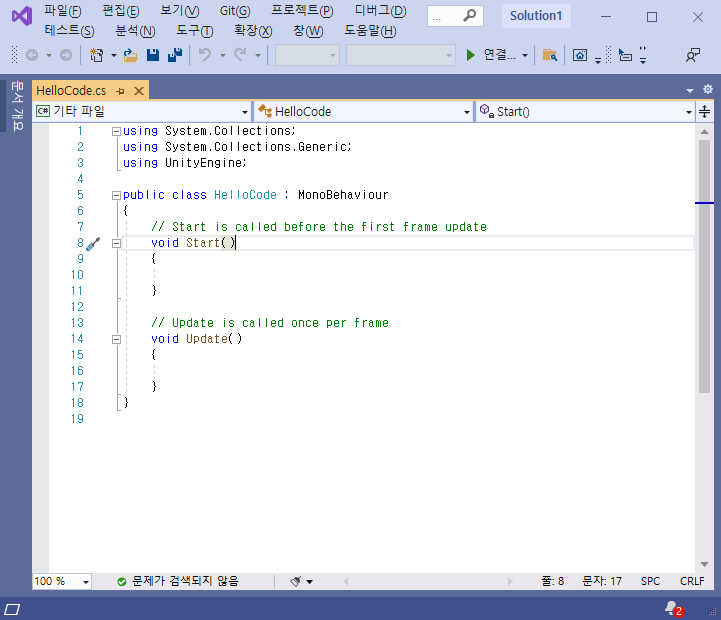Navigate backward with the back arrow
The width and height of the screenshot is (721, 620).
click(32, 55)
